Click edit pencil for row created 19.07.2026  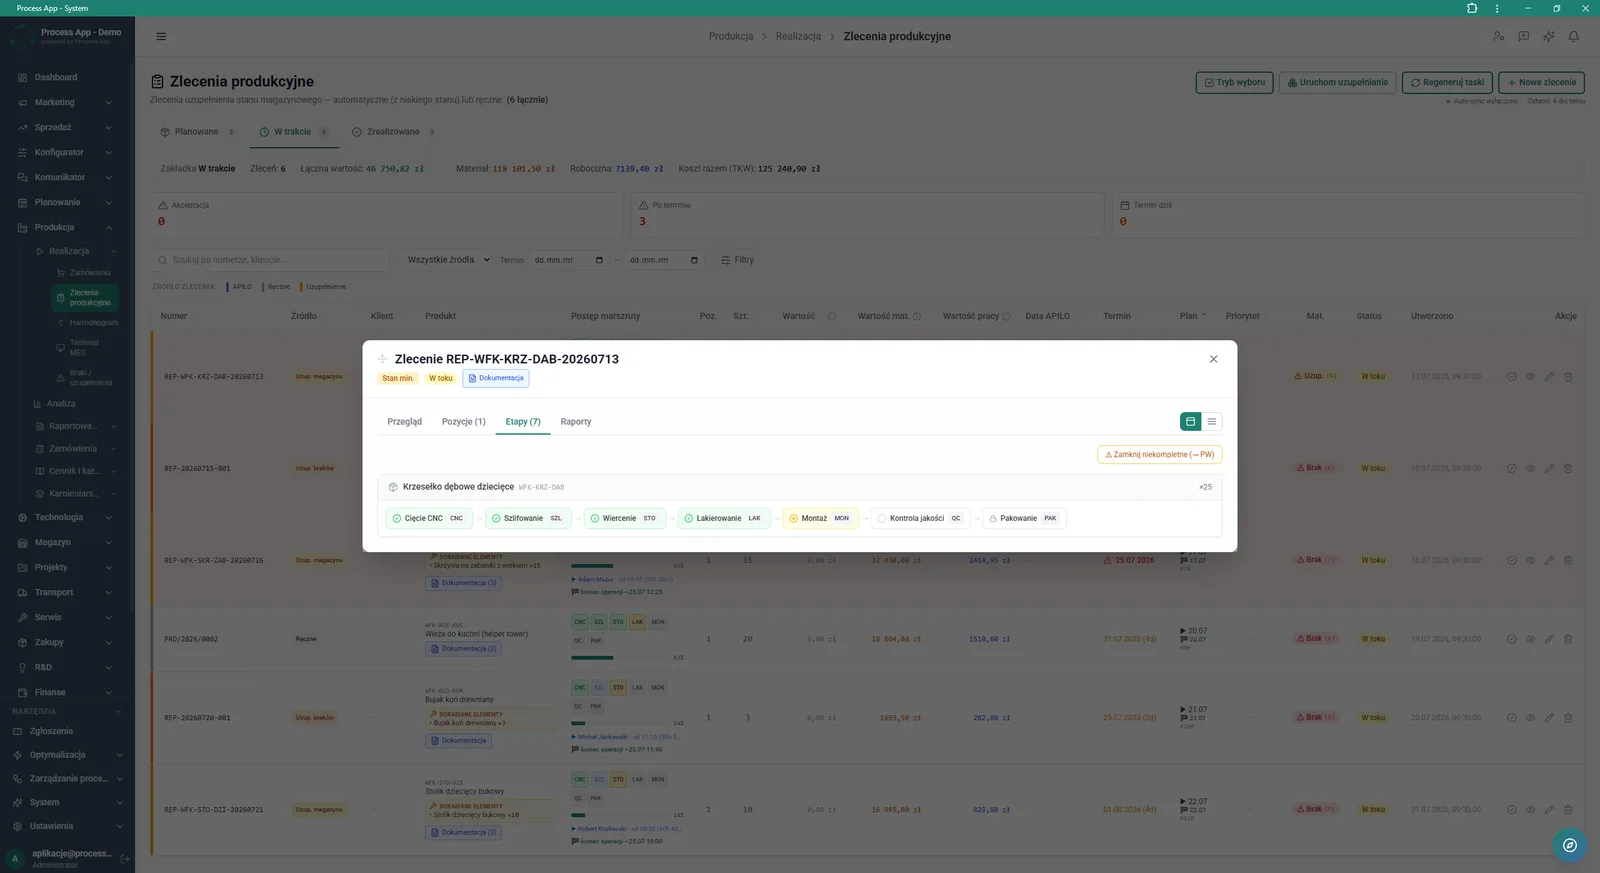coord(1549,639)
